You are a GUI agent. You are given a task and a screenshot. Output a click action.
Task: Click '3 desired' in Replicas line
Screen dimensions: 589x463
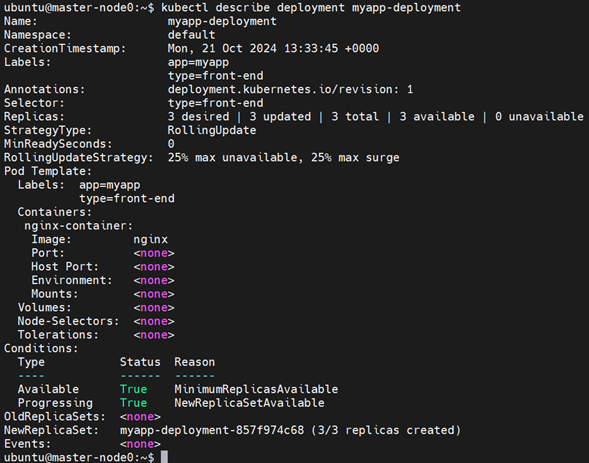198,117
